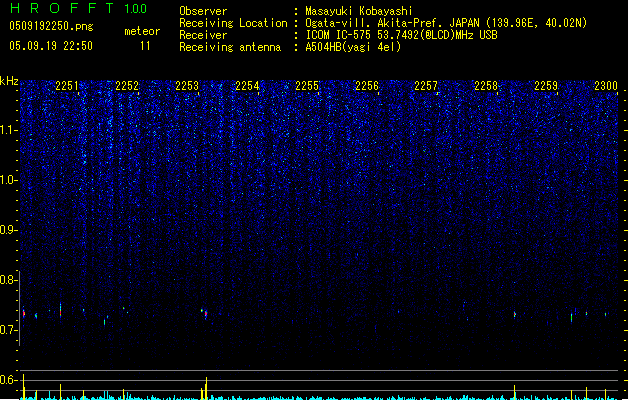Click the HROFFT 1.0.0 title text
629x400 pixels.
(x=78, y=8)
